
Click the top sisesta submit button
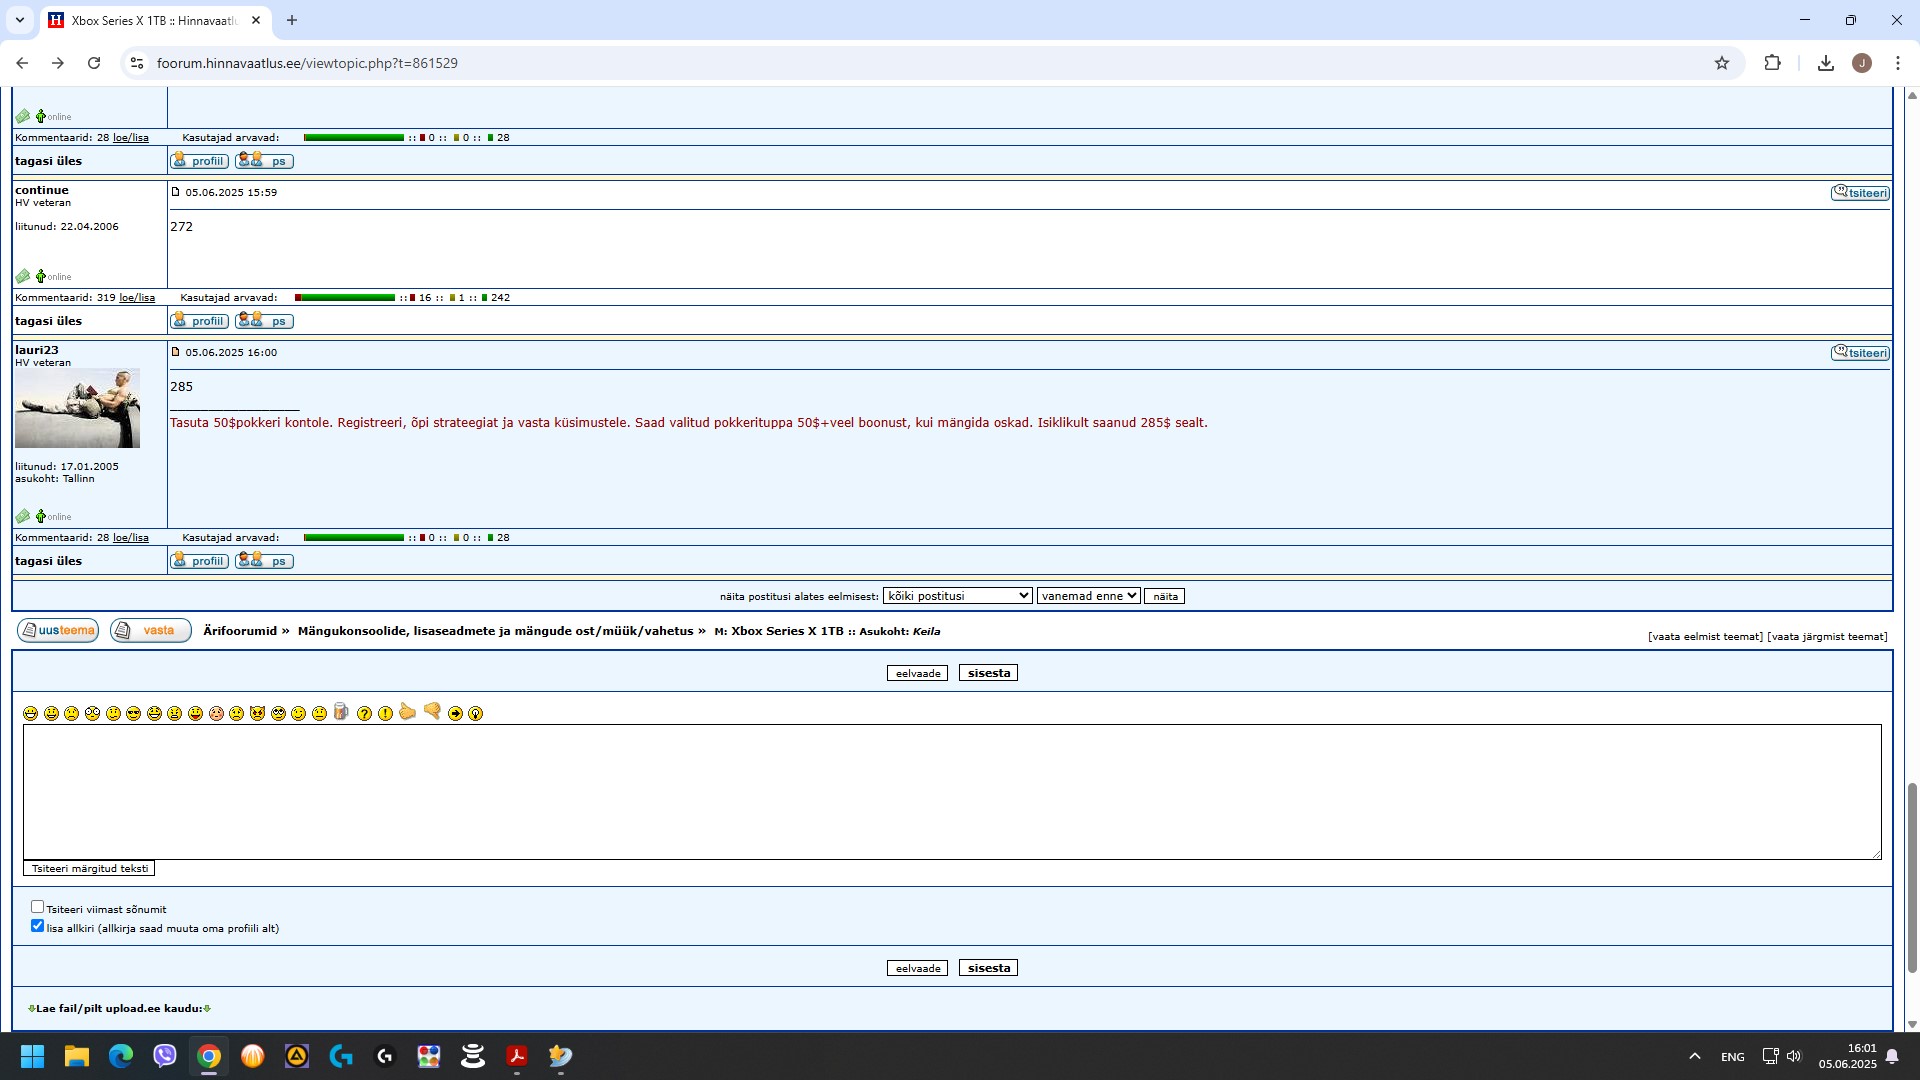[988, 673]
